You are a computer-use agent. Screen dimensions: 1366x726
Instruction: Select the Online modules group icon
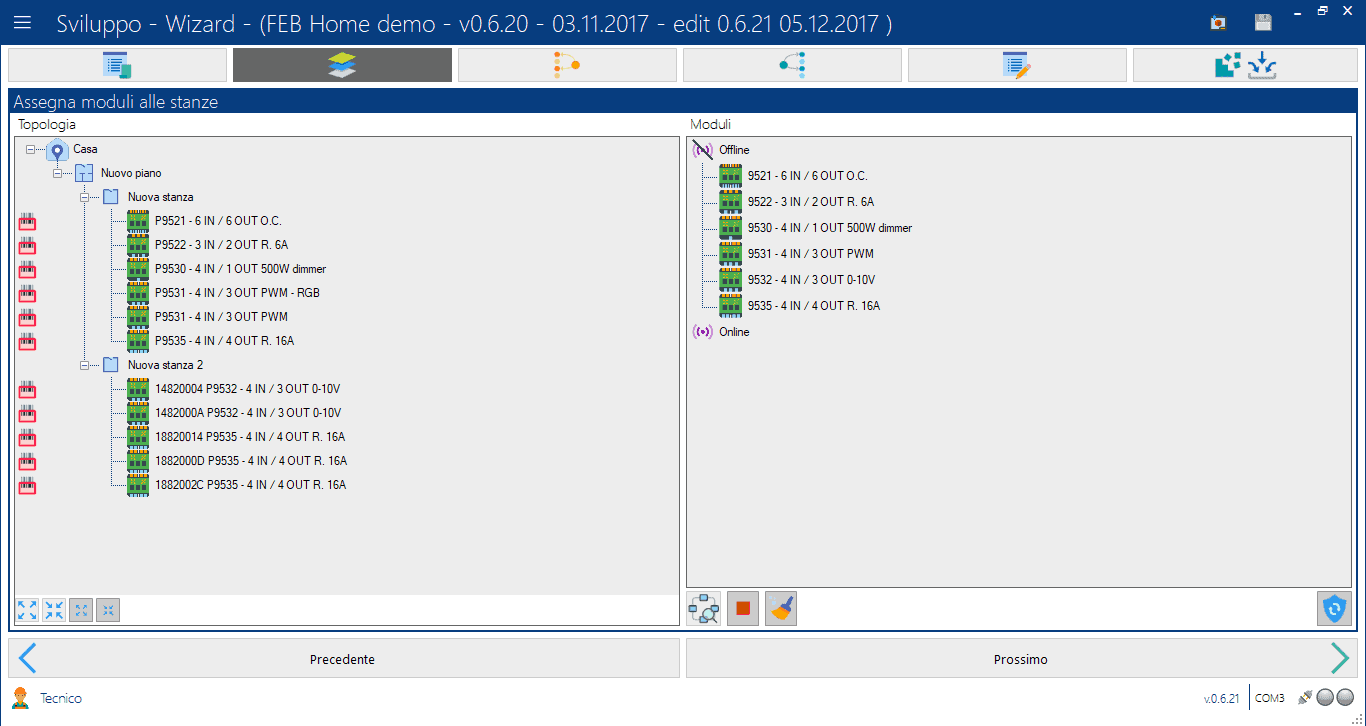pos(703,332)
